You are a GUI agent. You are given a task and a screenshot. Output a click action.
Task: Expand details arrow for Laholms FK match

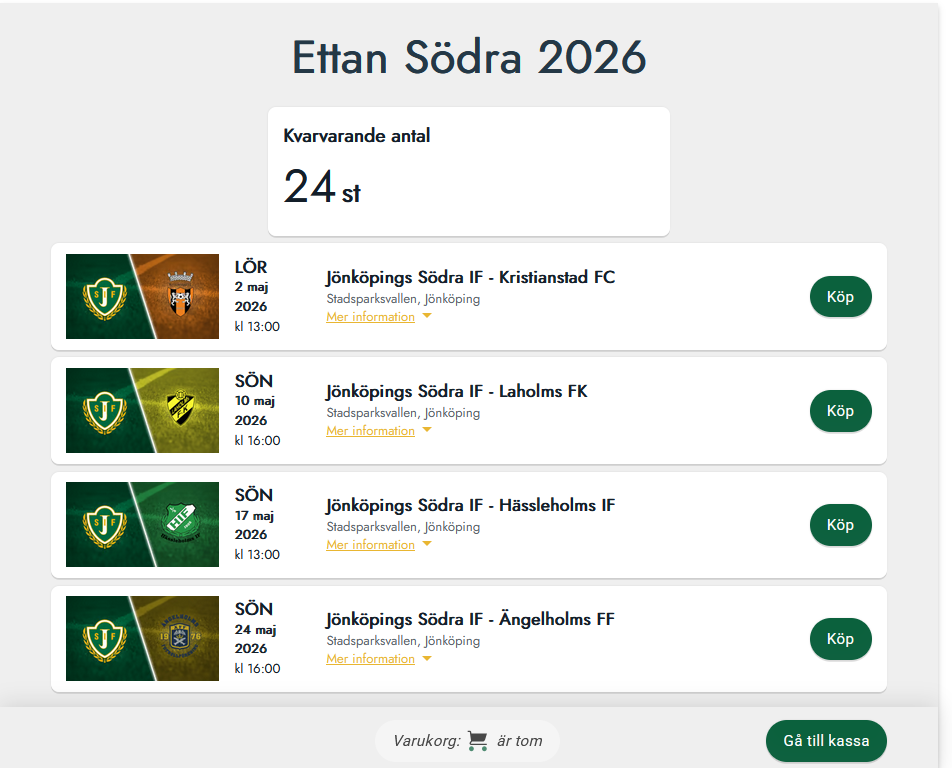coord(427,431)
